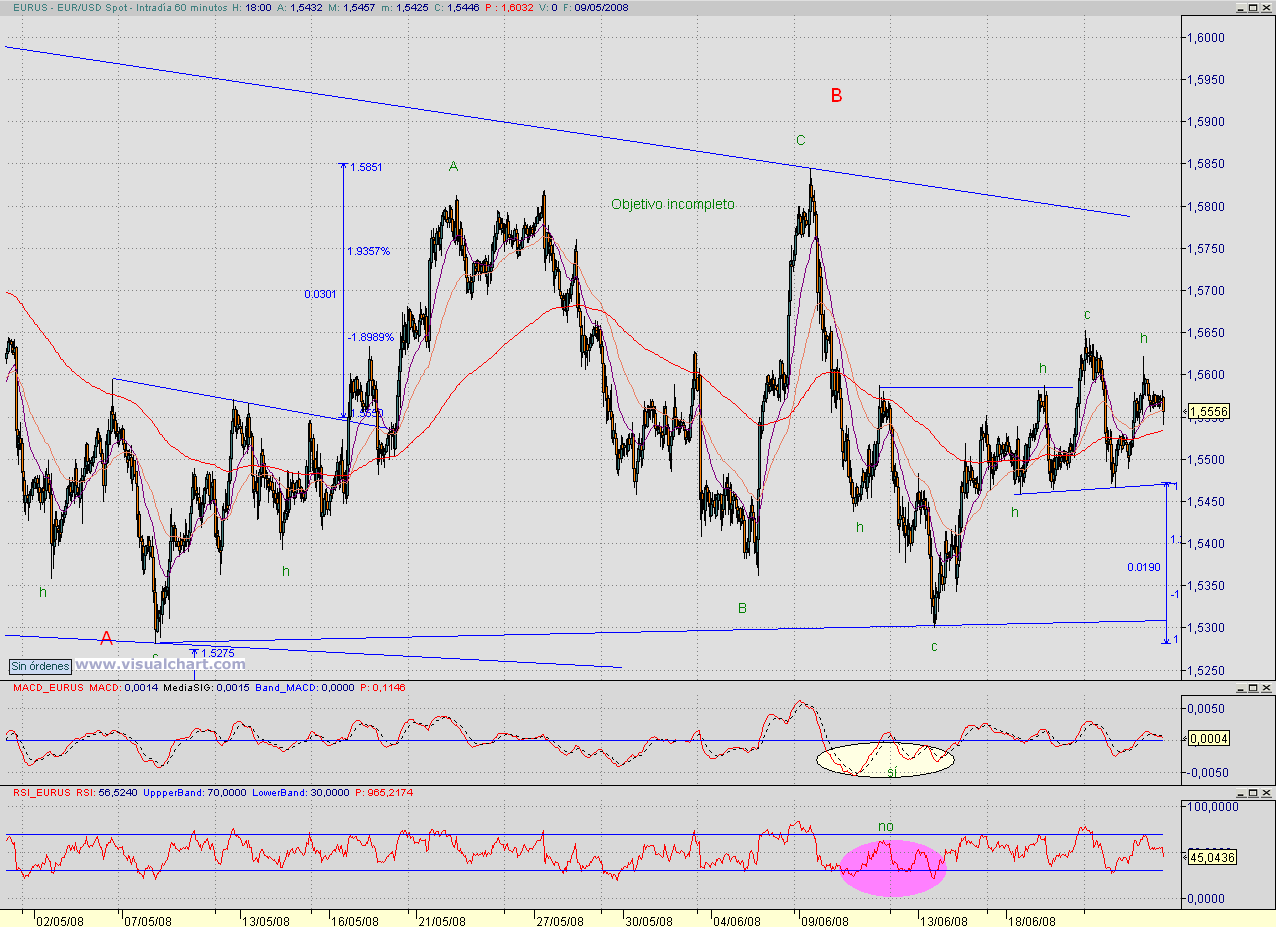Click the 1.5275 price label

pyautogui.click(x=218, y=653)
